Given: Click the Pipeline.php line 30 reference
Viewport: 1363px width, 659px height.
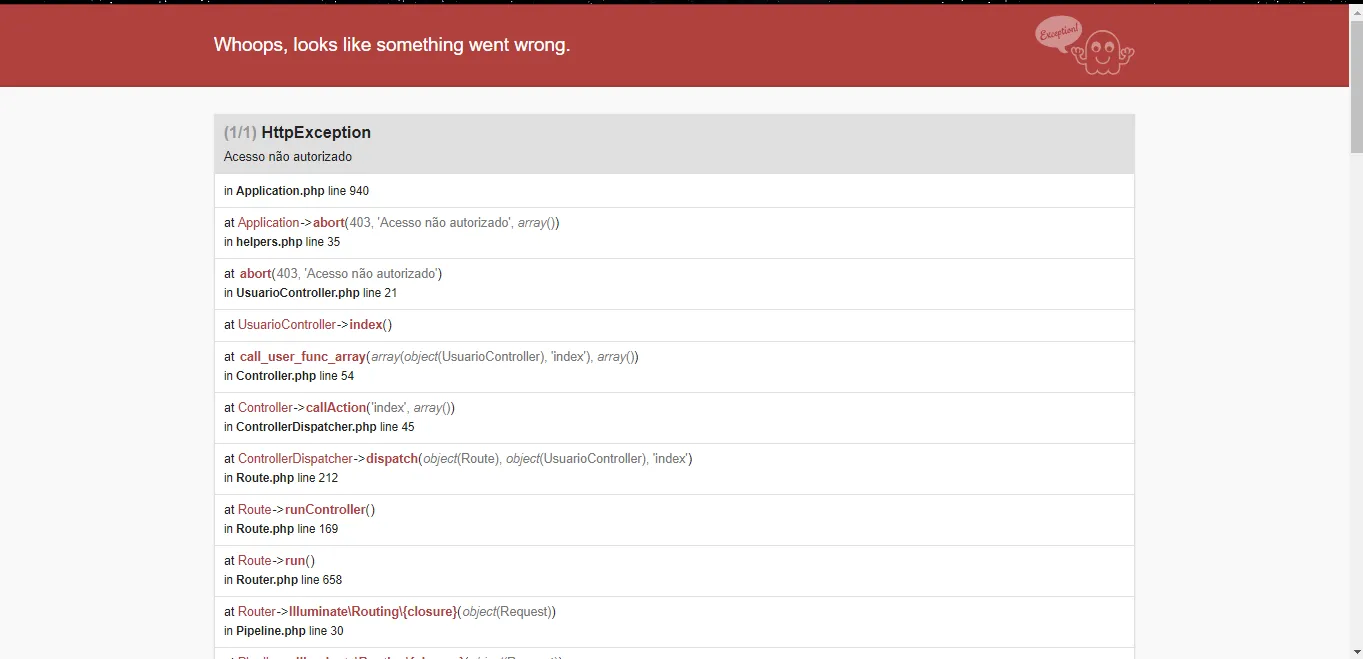Looking at the screenshot, I should (283, 631).
